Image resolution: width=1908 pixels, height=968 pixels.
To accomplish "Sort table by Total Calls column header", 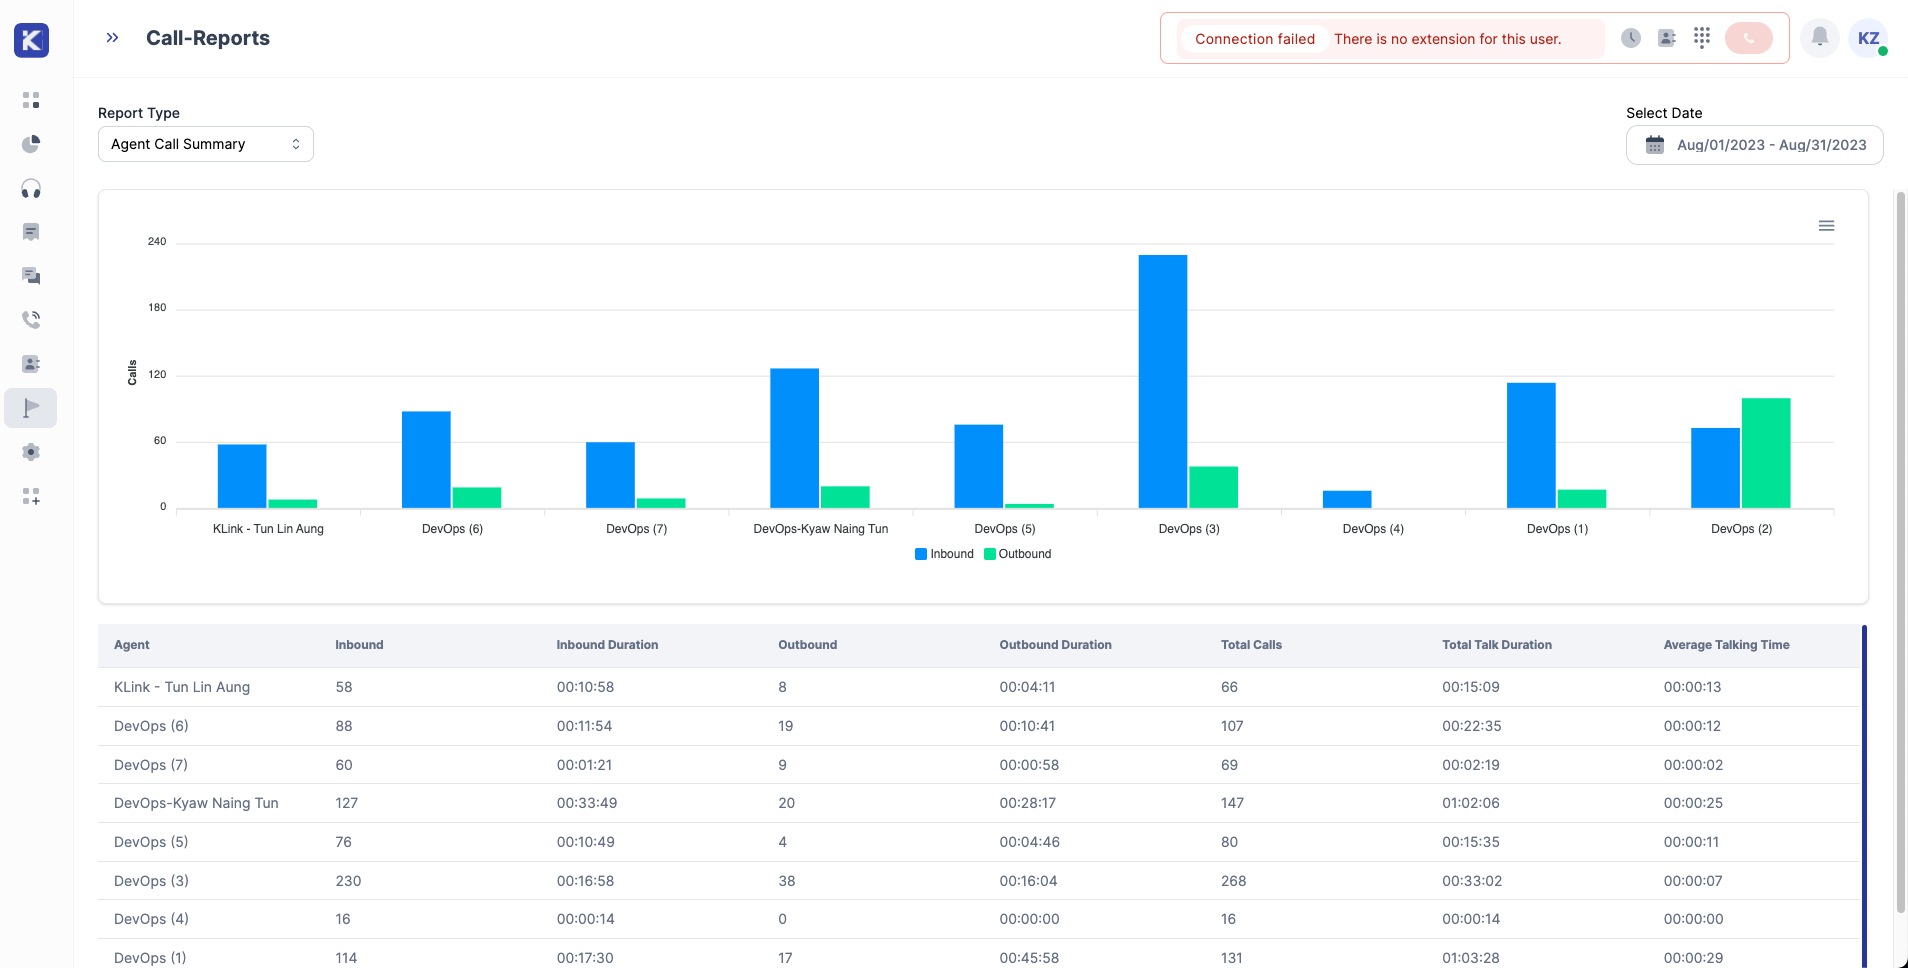I will point(1251,645).
